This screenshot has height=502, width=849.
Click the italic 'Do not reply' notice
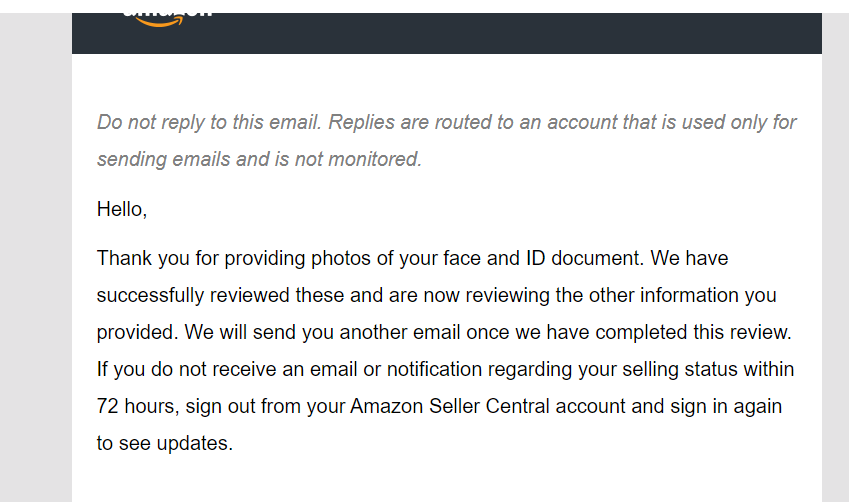(446, 140)
